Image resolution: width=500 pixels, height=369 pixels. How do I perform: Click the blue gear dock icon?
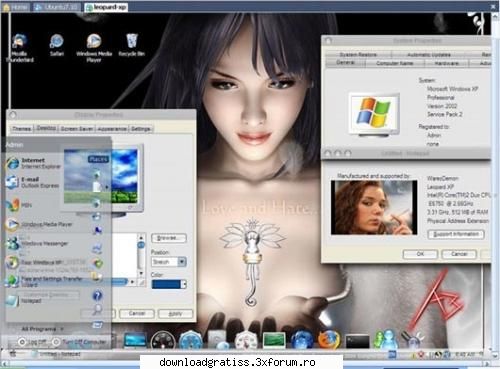pos(190,340)
